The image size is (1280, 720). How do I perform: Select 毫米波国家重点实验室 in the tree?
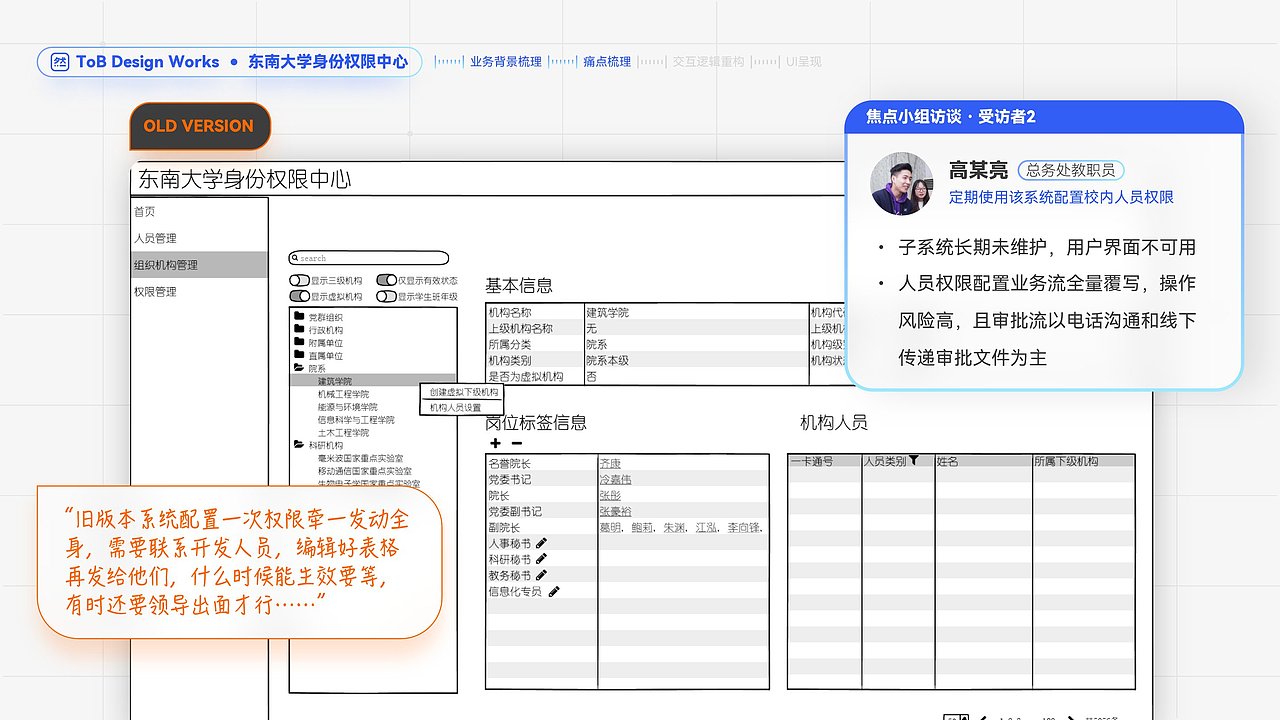click(x=359, y=458)
